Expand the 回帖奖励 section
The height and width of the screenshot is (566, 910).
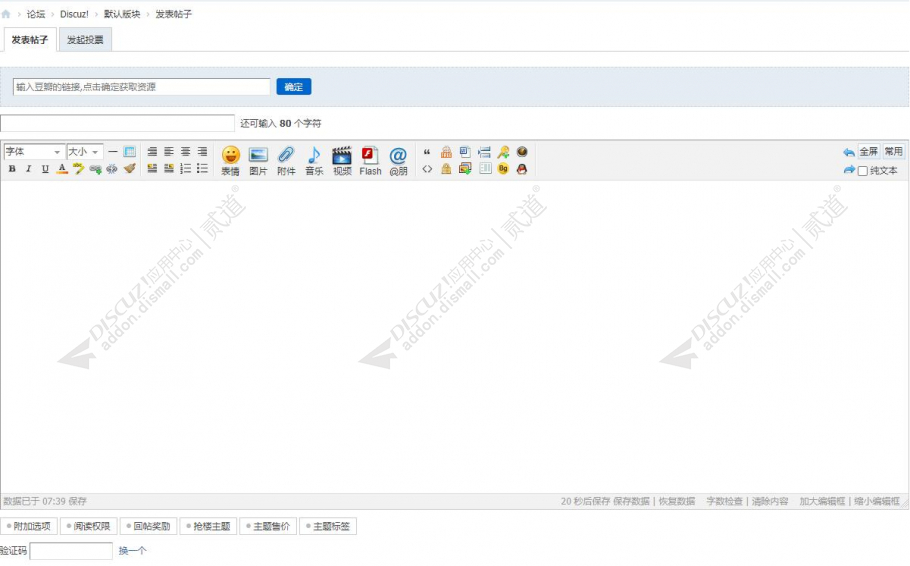click(149, 527)
